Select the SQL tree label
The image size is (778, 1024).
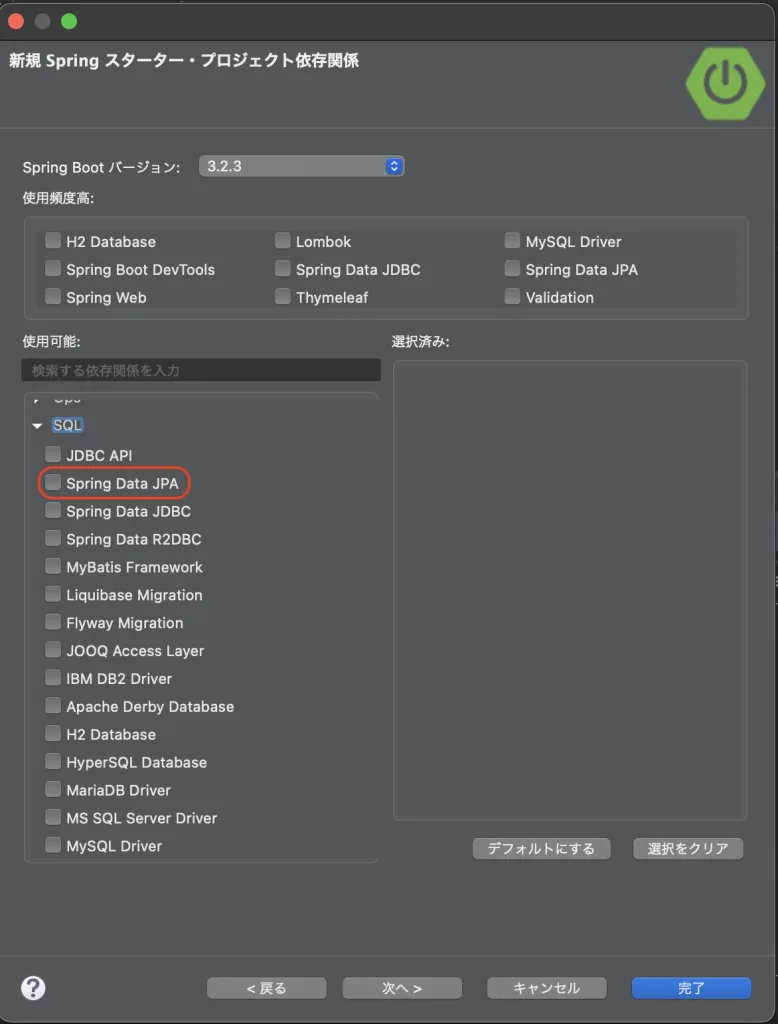[67, 425]
